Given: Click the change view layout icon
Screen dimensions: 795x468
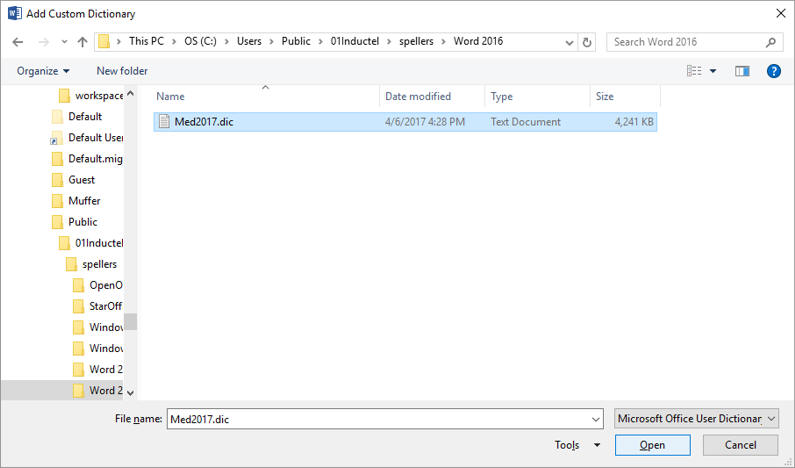Looking at the screenshot, I should (x=694, y=71).
